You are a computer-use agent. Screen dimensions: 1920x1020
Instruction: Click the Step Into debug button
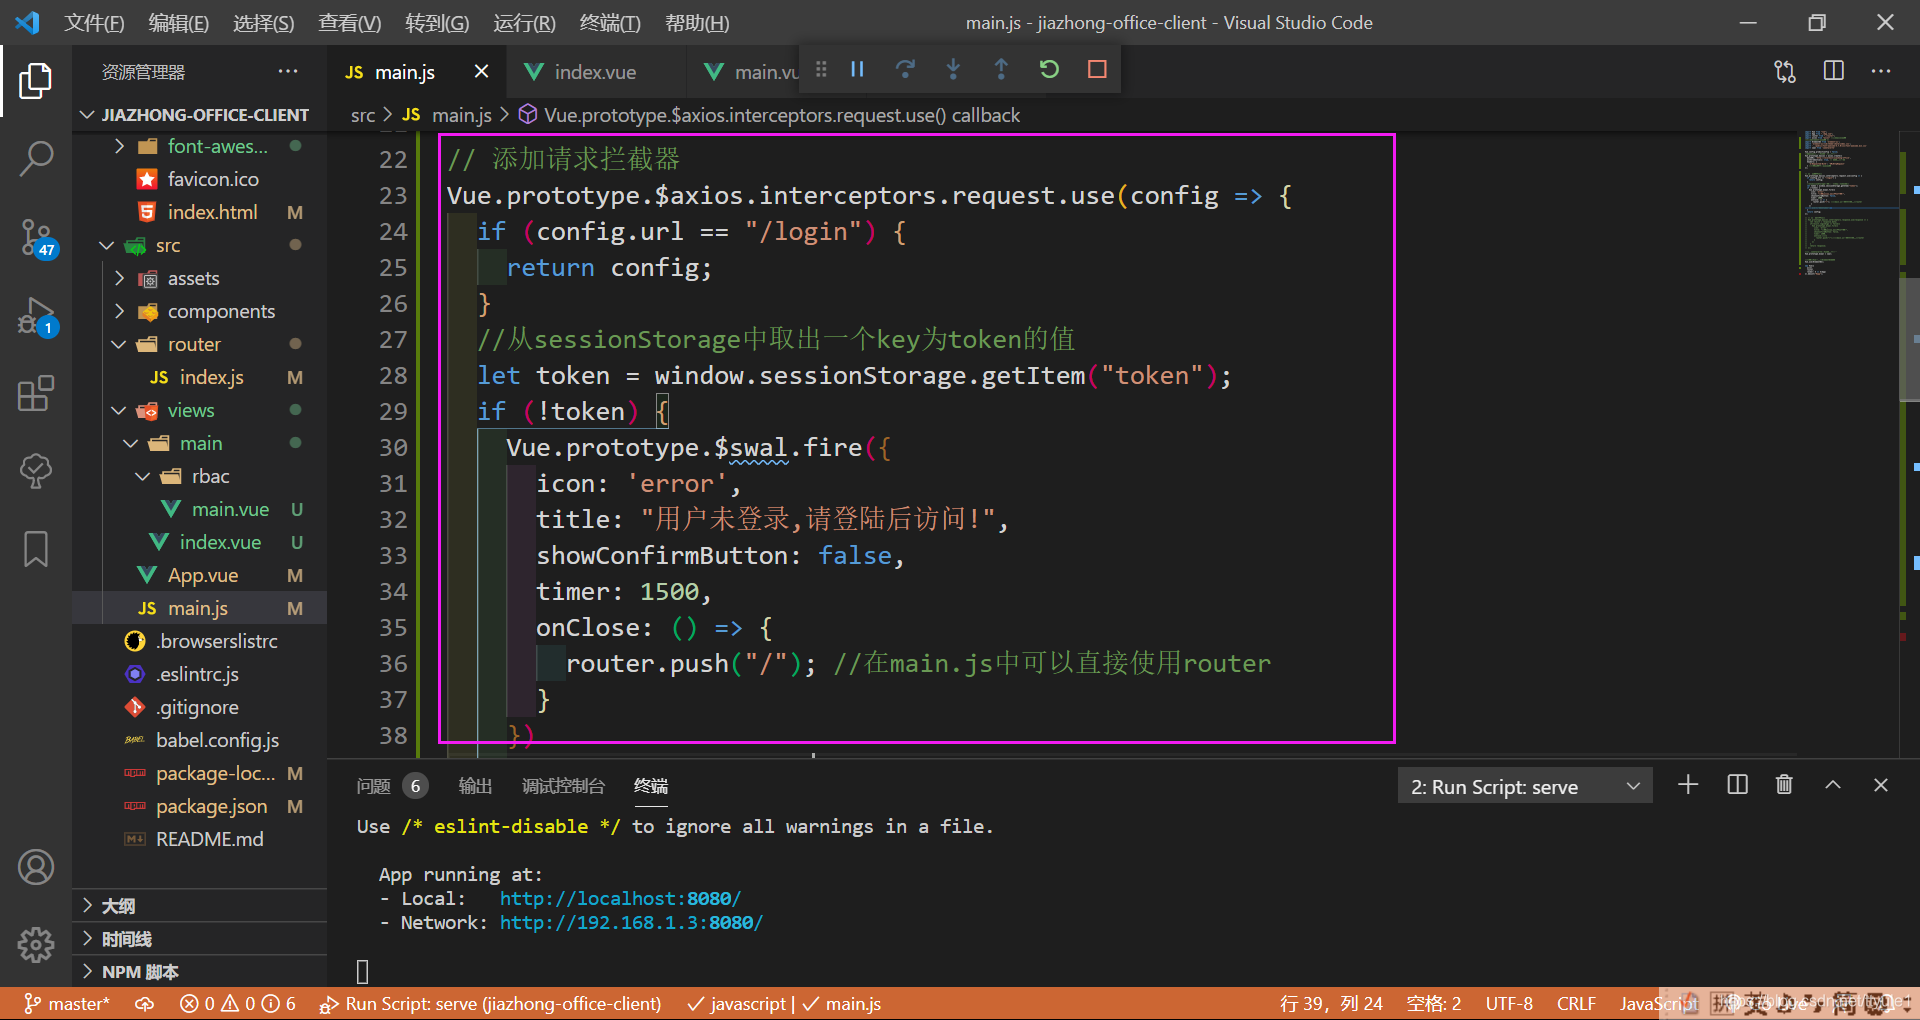tap(953, 69)
